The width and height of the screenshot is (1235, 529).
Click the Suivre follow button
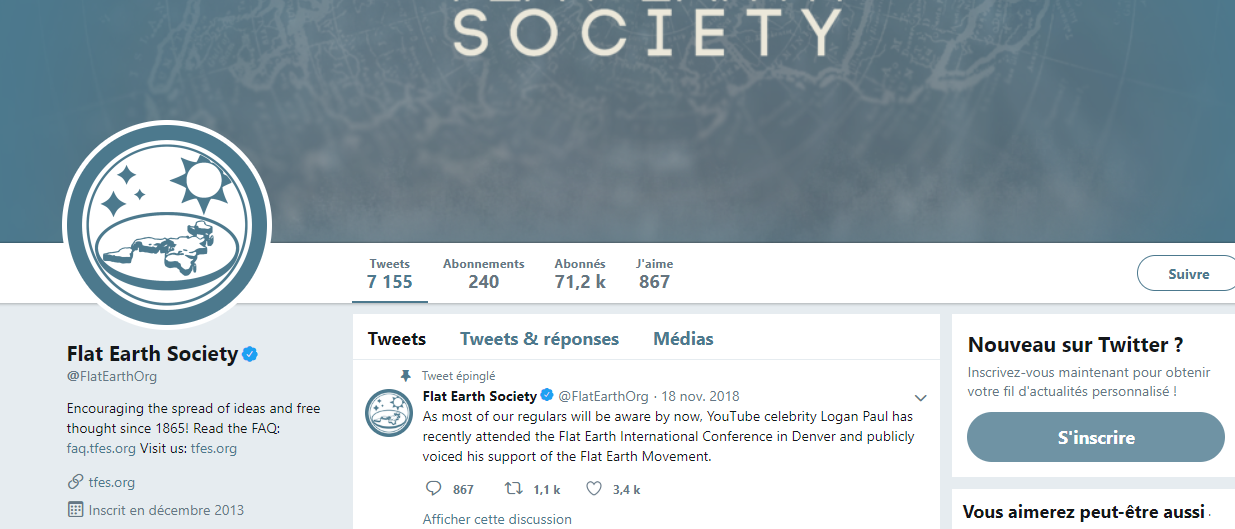pos(1188,273)
